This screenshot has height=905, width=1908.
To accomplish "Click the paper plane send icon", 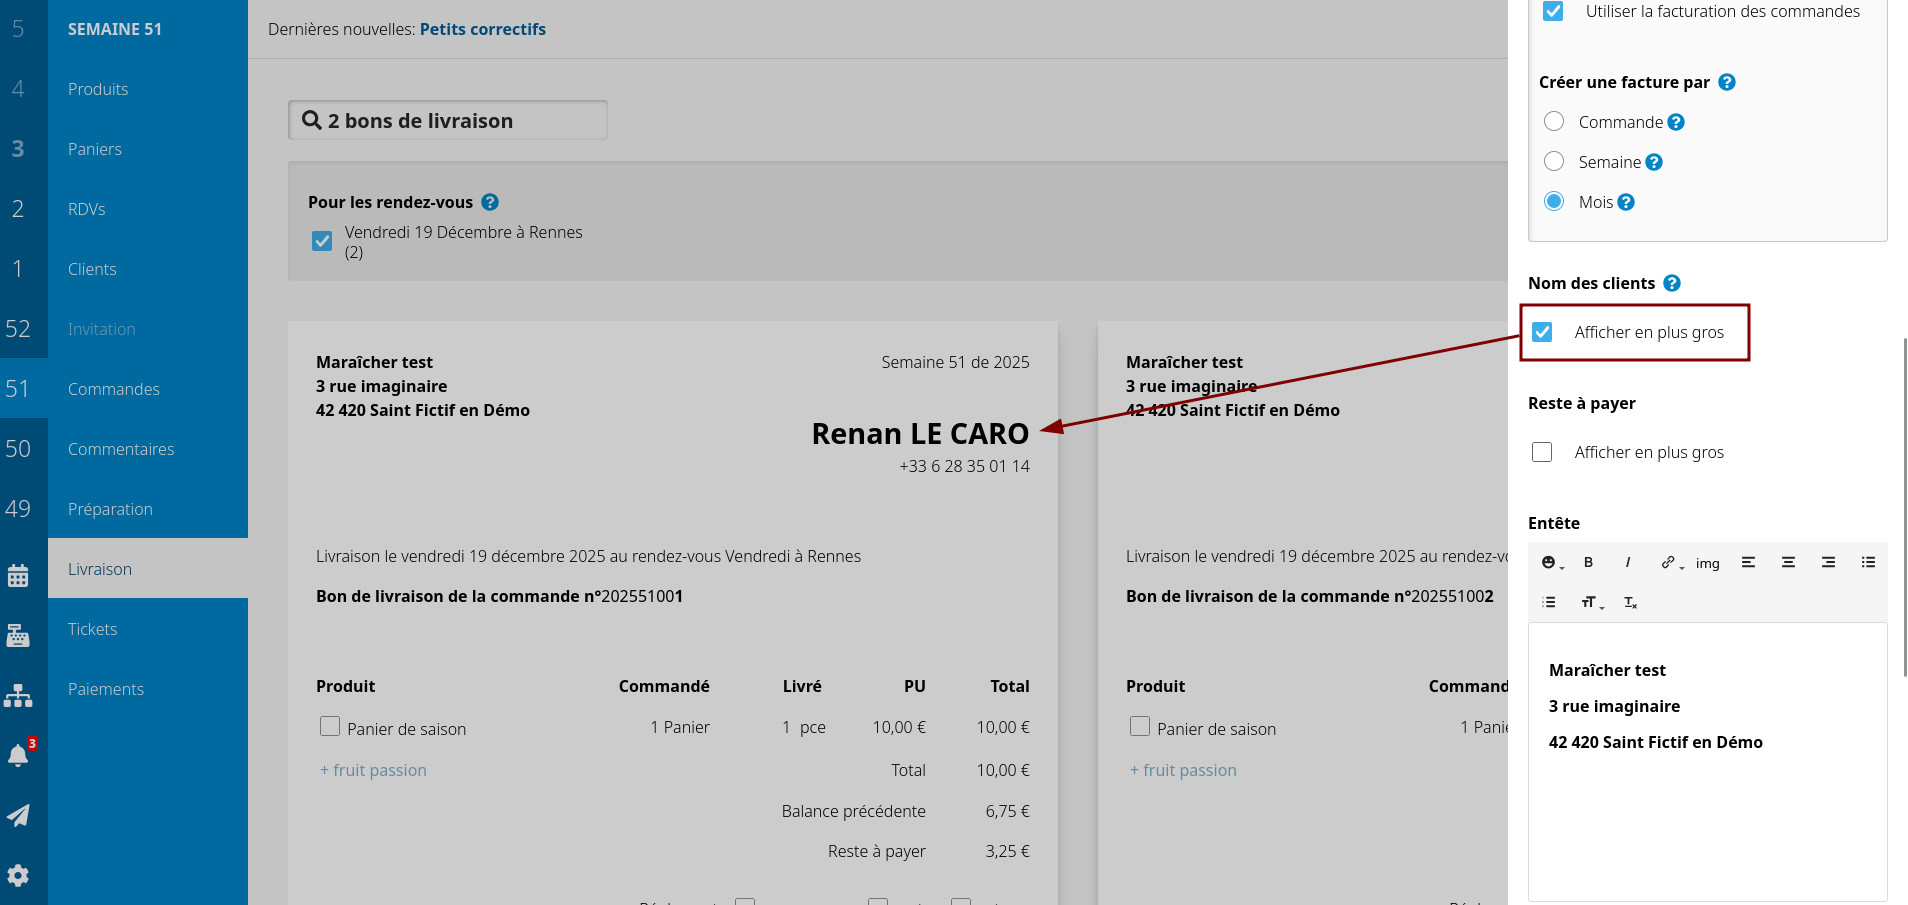I will [x=18, y=816].
